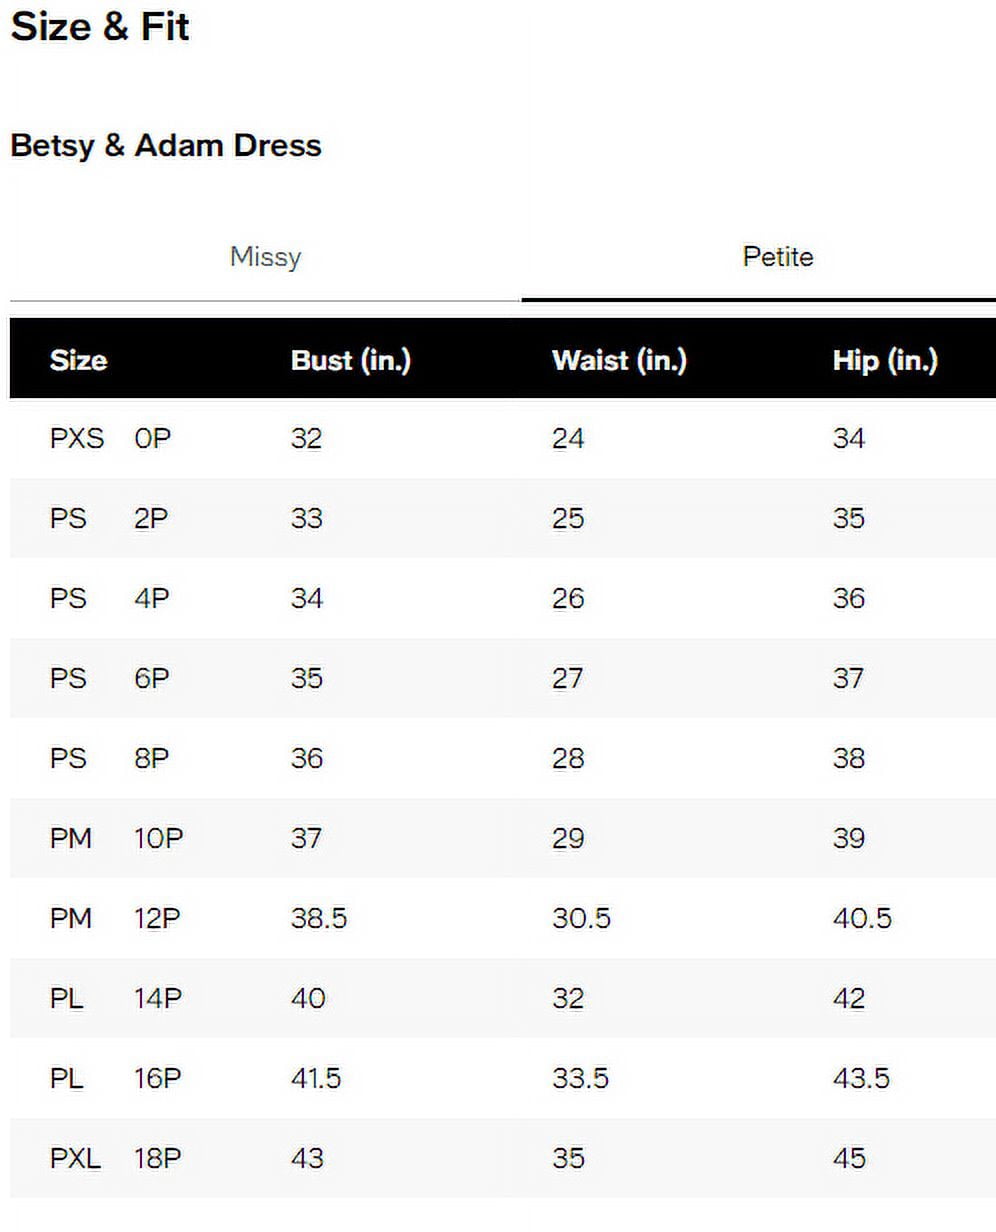Click the Size column header

pyautogui.click(x=78, y=360)
